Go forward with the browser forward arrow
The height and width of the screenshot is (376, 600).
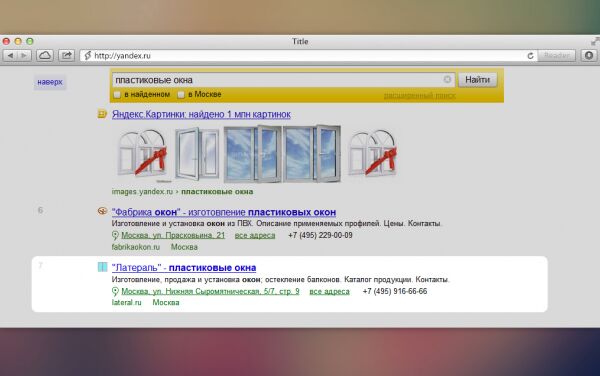click(24, 56)
